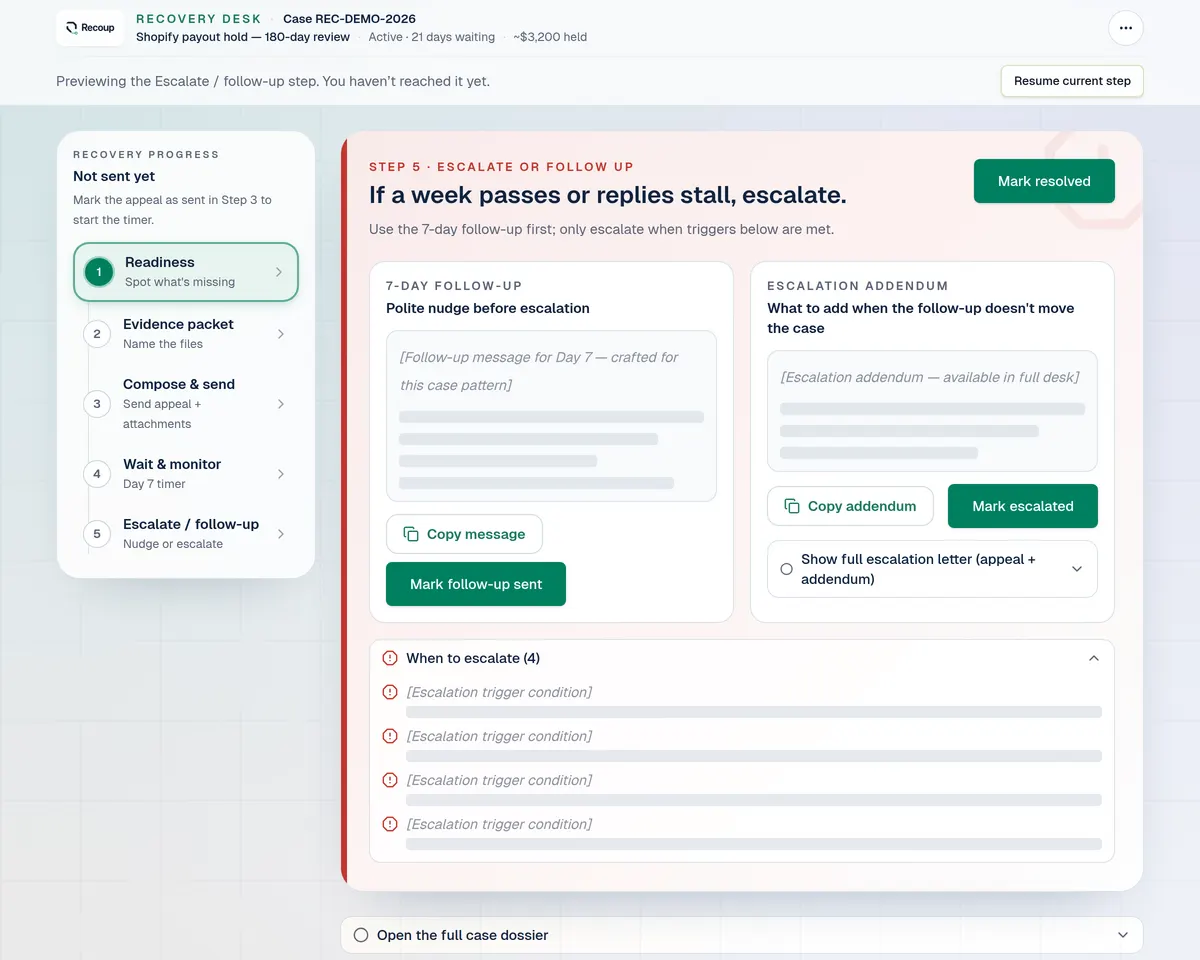The width and height of the screenshot is (1200, 960).
Task: Click the alert icon beside When to escalate
Action: (x=390, y=658)
